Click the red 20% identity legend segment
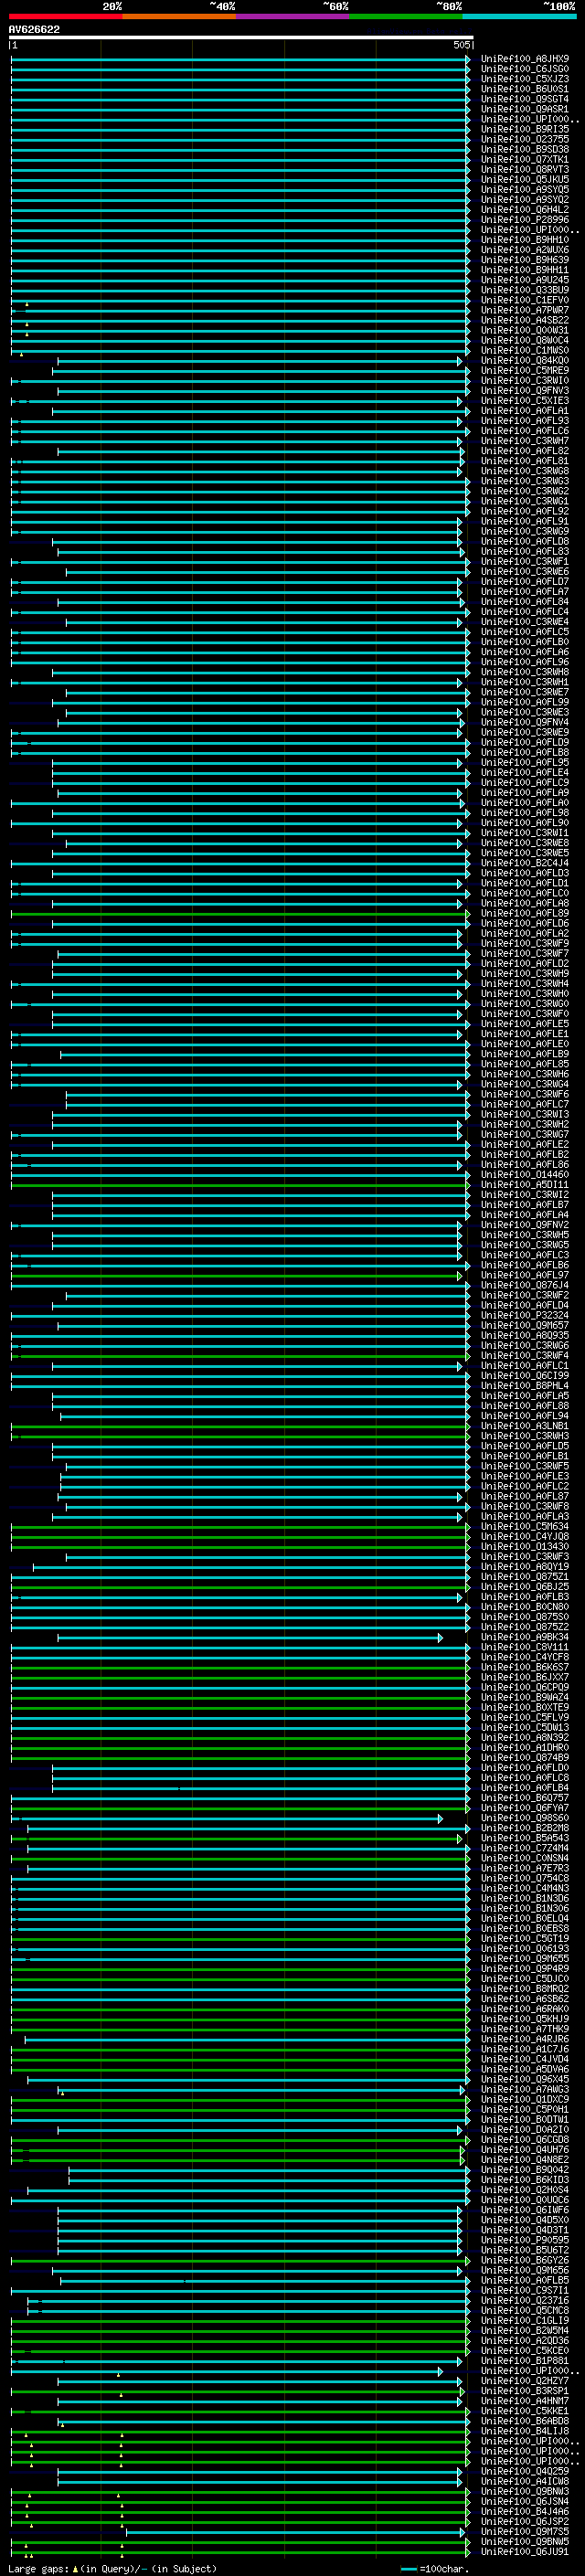Viewport: 585px width, 2576px height. (65, 16)
